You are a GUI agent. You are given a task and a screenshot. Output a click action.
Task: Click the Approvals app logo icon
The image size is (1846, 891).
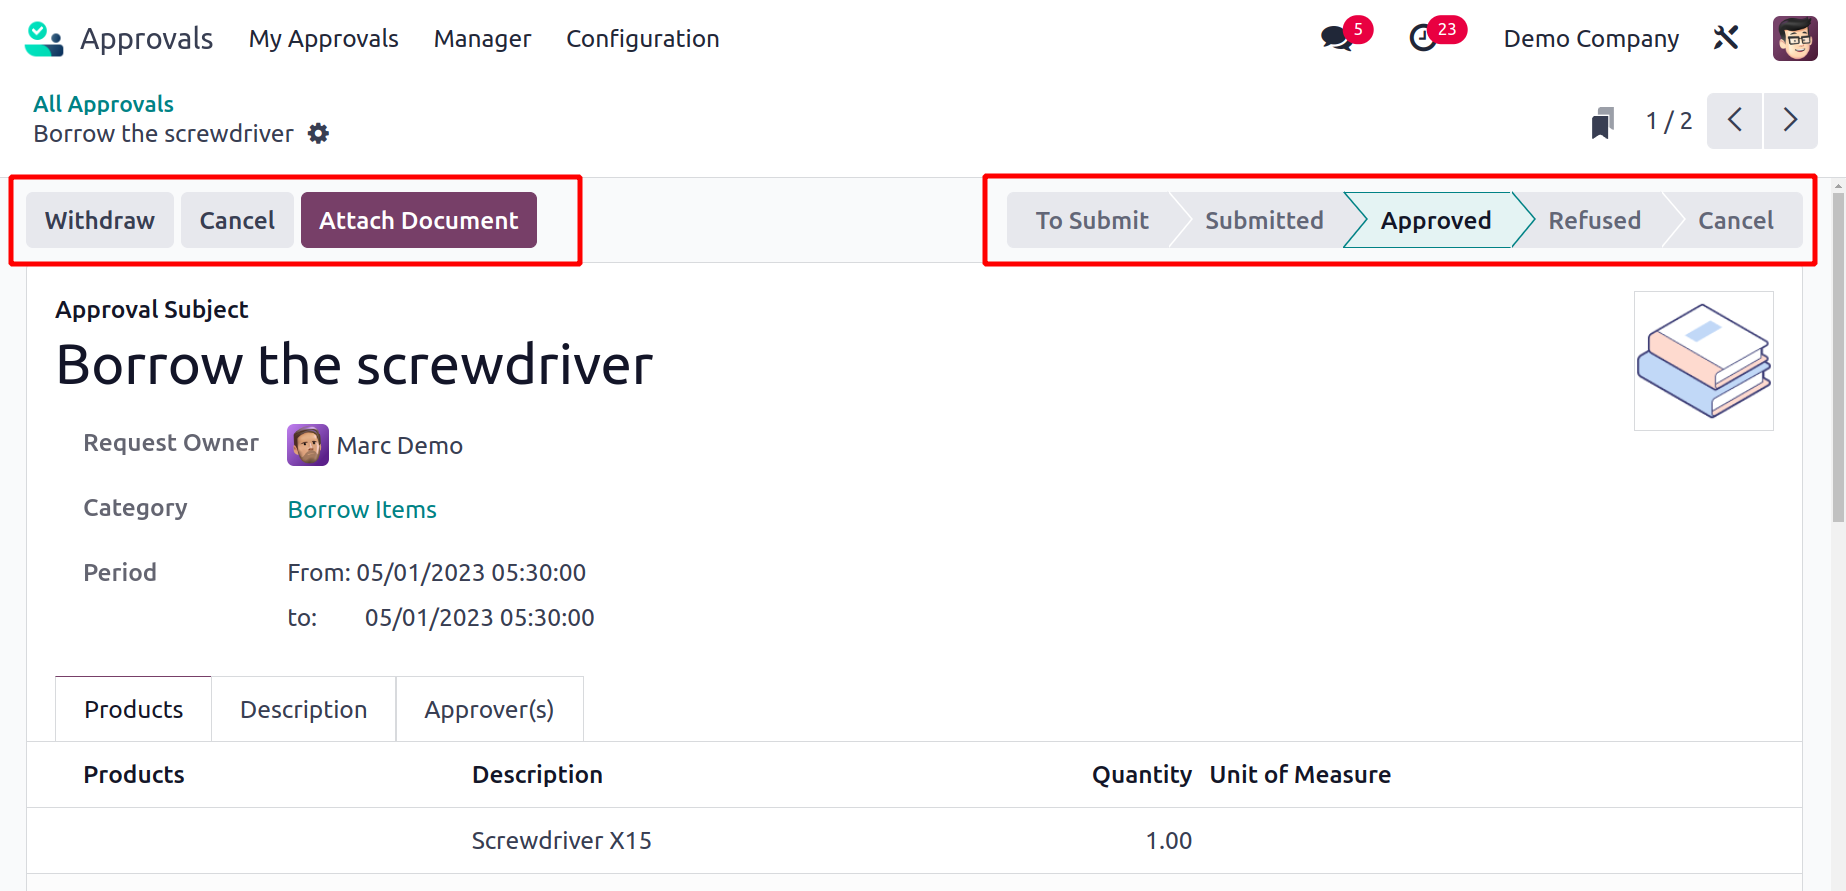(44, 39)
